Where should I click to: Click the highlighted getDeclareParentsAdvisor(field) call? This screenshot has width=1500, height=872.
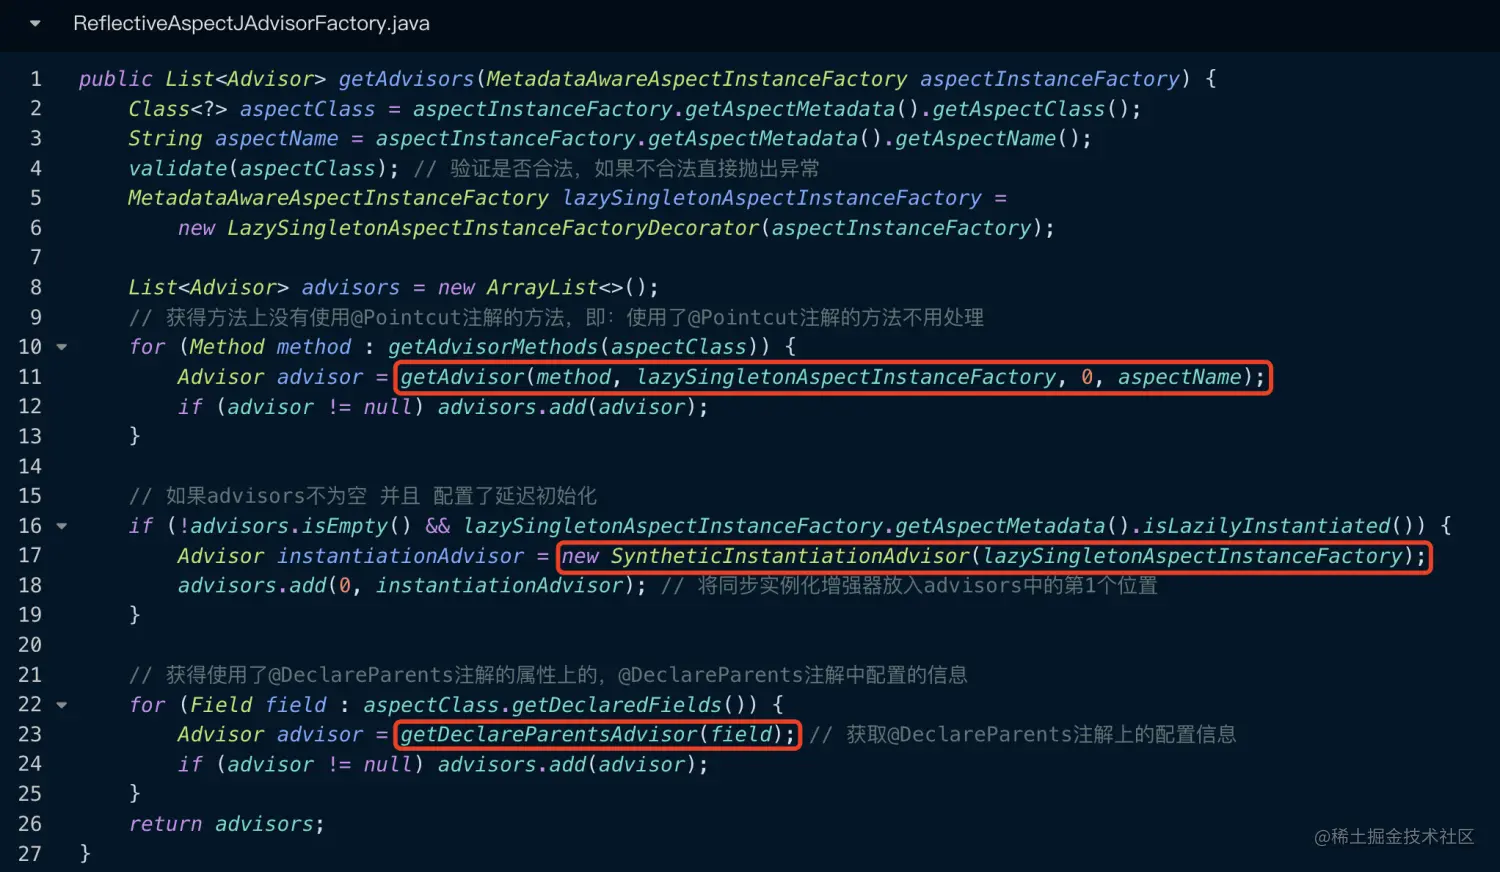(x=598, y=735)
